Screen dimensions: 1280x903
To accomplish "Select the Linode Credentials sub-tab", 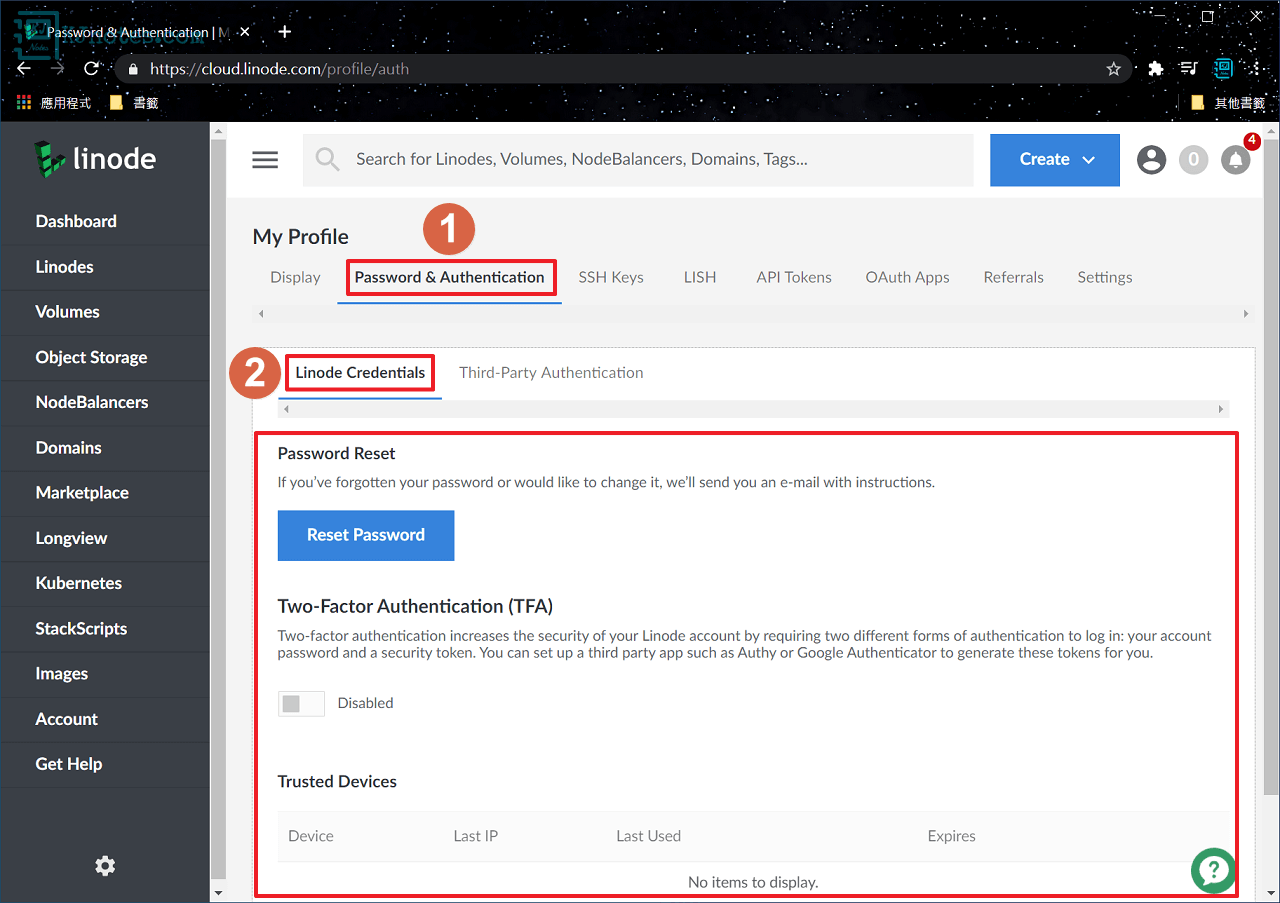I will [360, 372].
